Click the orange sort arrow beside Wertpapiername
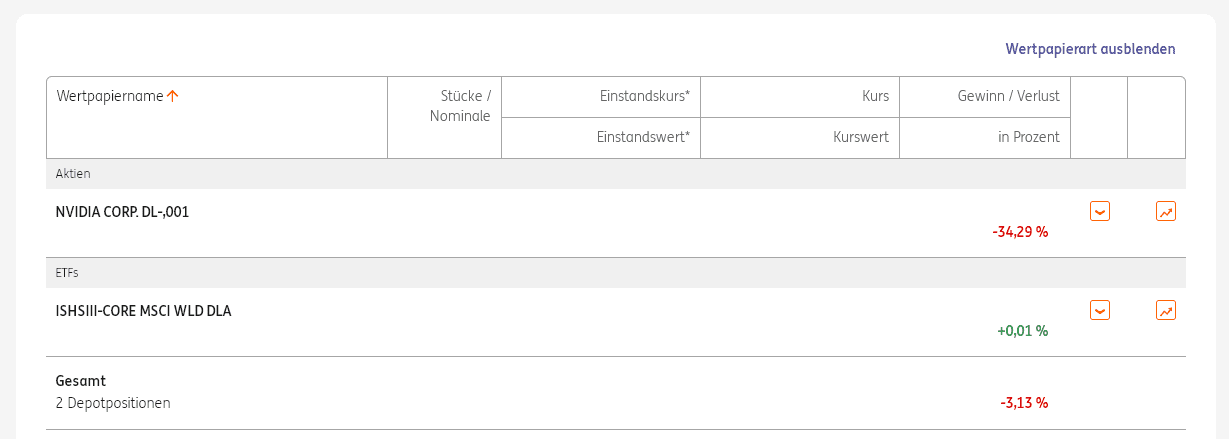1229x439 pixels. (x=173, y=96)
